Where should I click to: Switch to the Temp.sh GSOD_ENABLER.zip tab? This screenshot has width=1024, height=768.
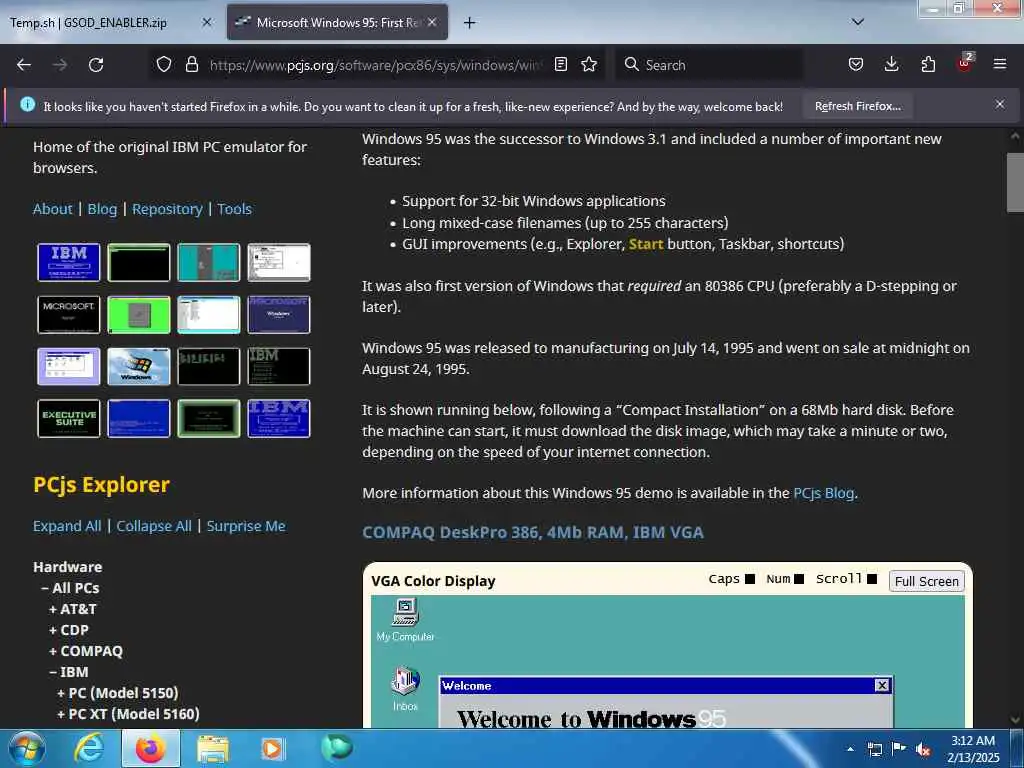[88, 23]
